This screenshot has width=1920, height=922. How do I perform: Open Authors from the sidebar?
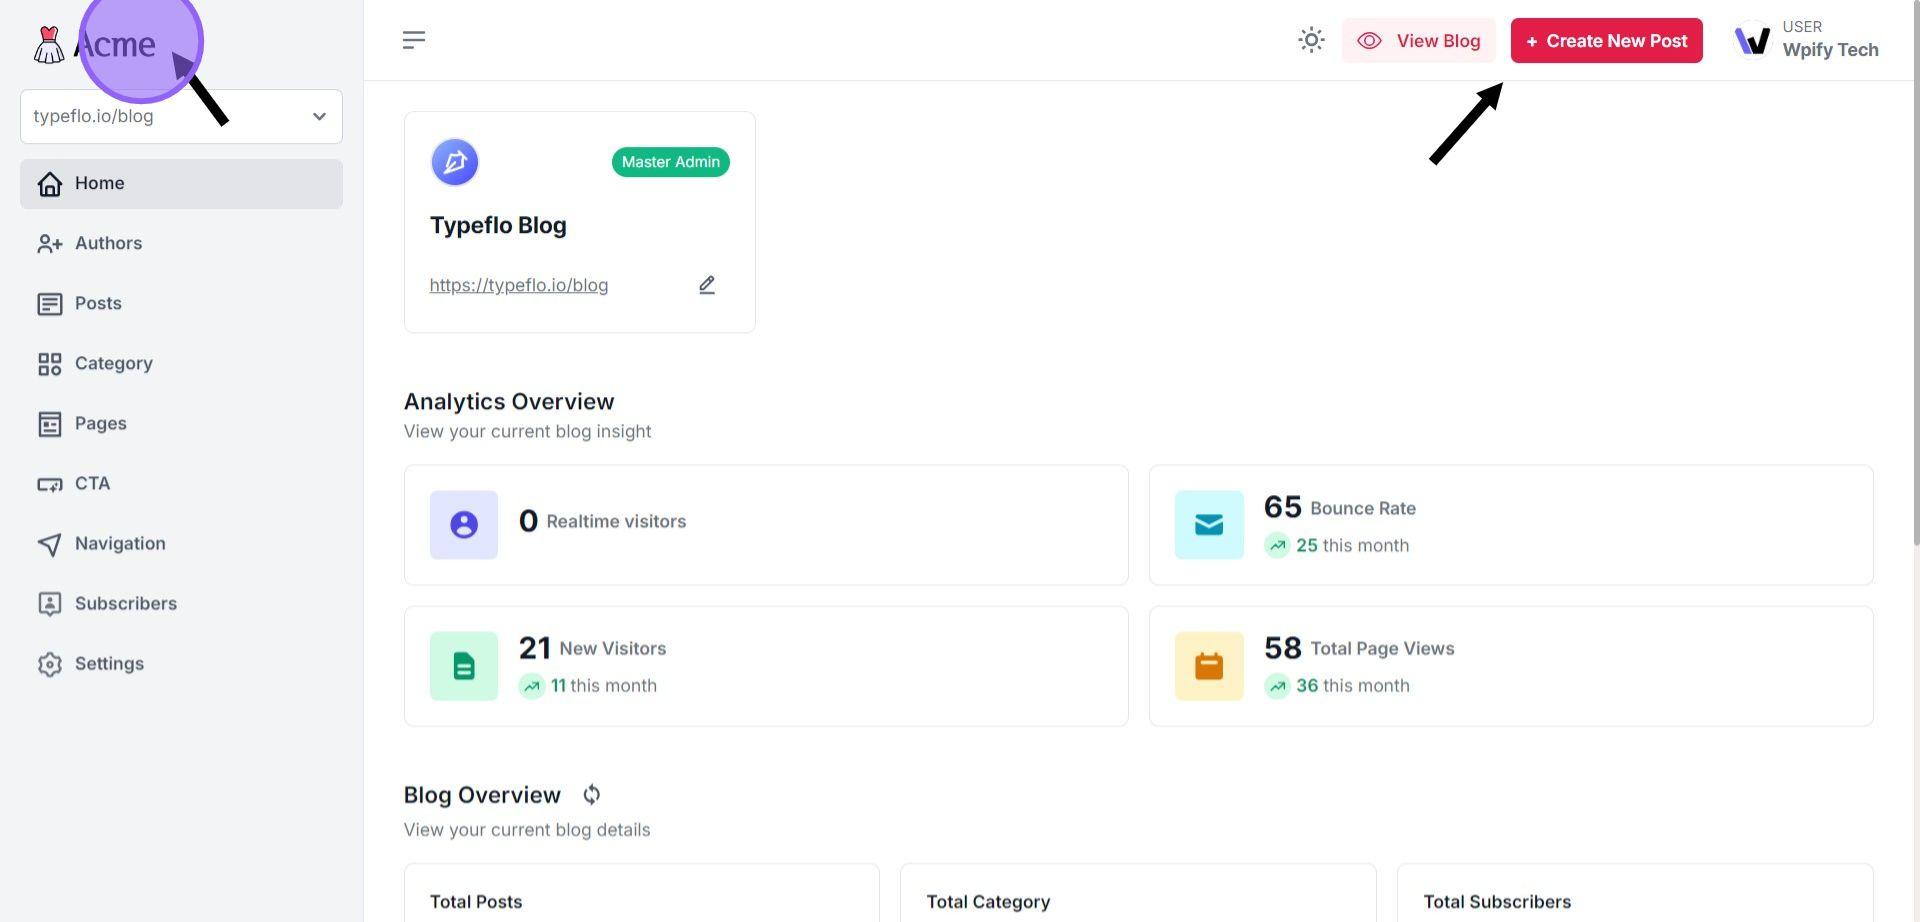click(108, 244)
